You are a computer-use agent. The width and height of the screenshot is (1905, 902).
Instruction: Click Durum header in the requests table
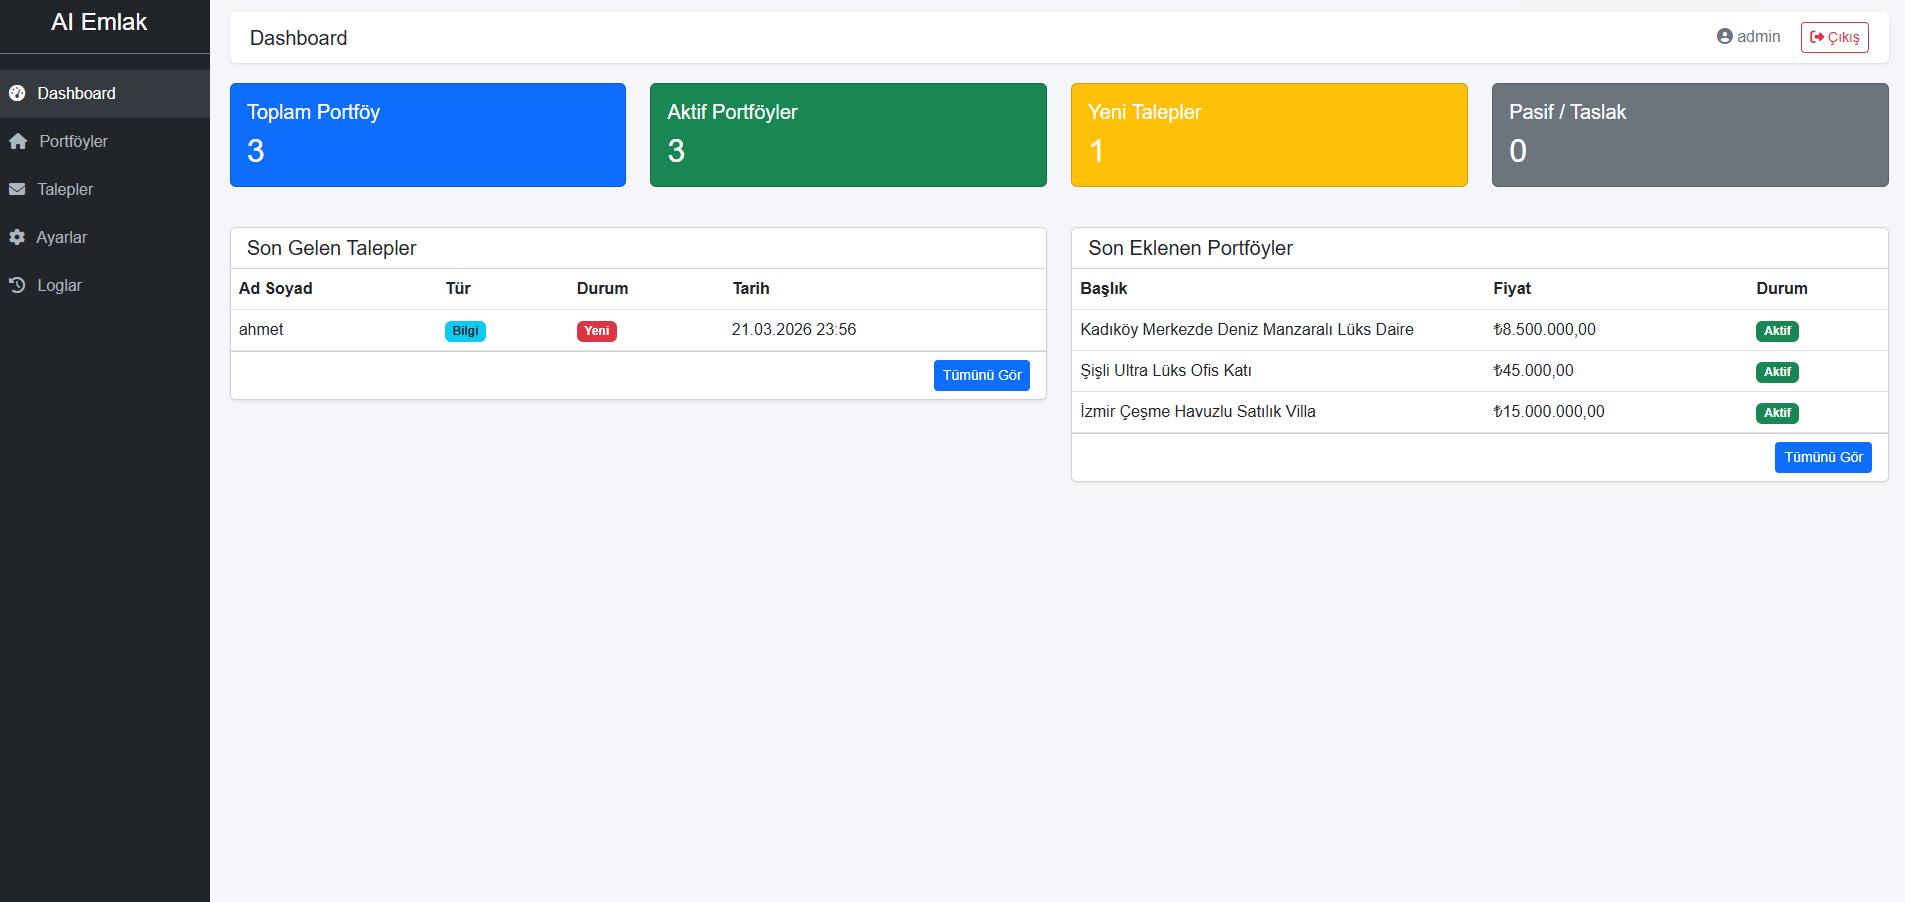point(602,288)
